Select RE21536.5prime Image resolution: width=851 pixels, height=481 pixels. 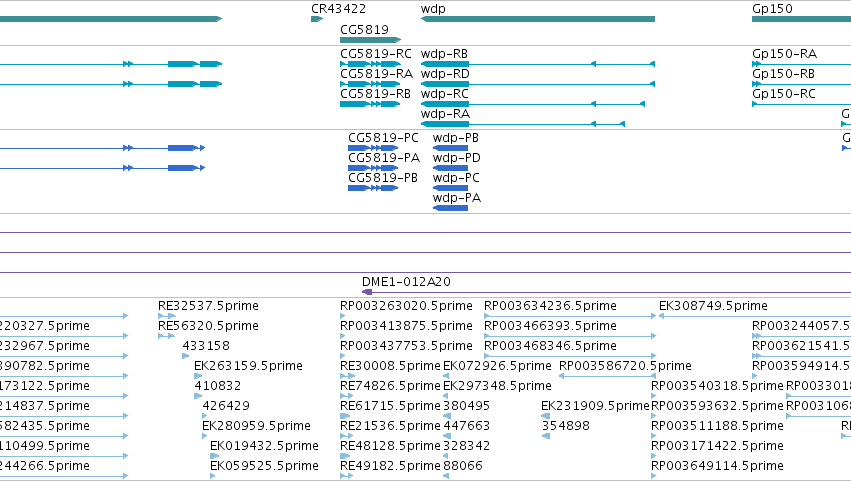(390, 426)
